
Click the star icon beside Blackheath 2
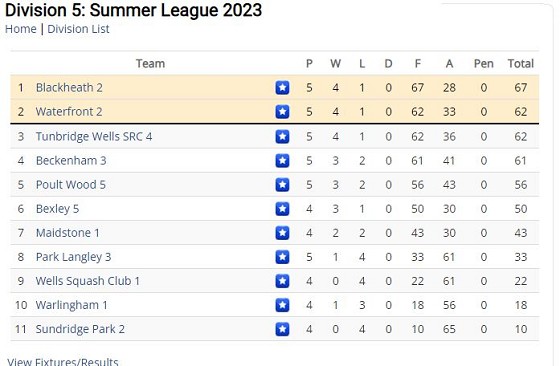tap(282, 87)
